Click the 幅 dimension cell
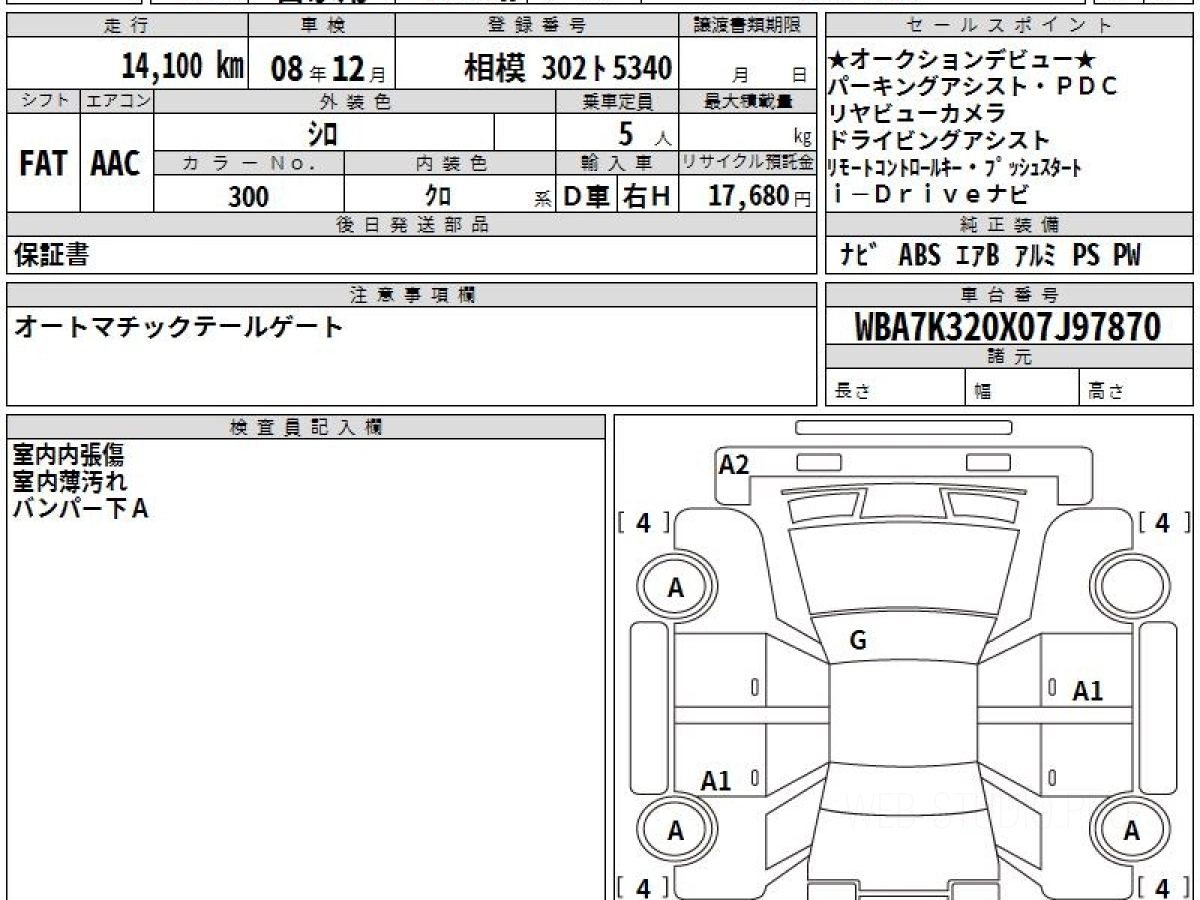This screenshot has height=900, width=1200. (x=1022, y=388)
